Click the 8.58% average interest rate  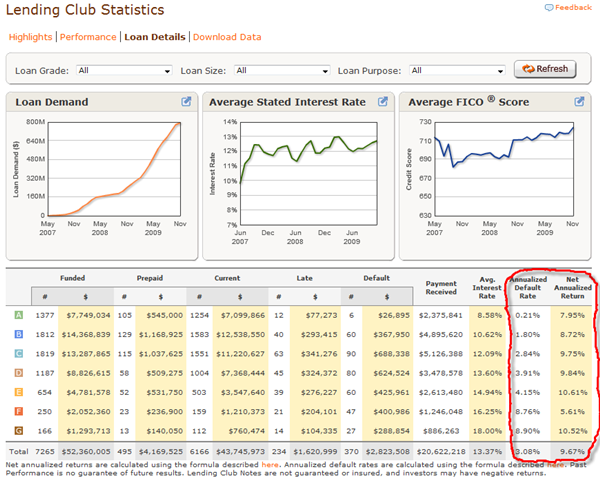(489, 315)
